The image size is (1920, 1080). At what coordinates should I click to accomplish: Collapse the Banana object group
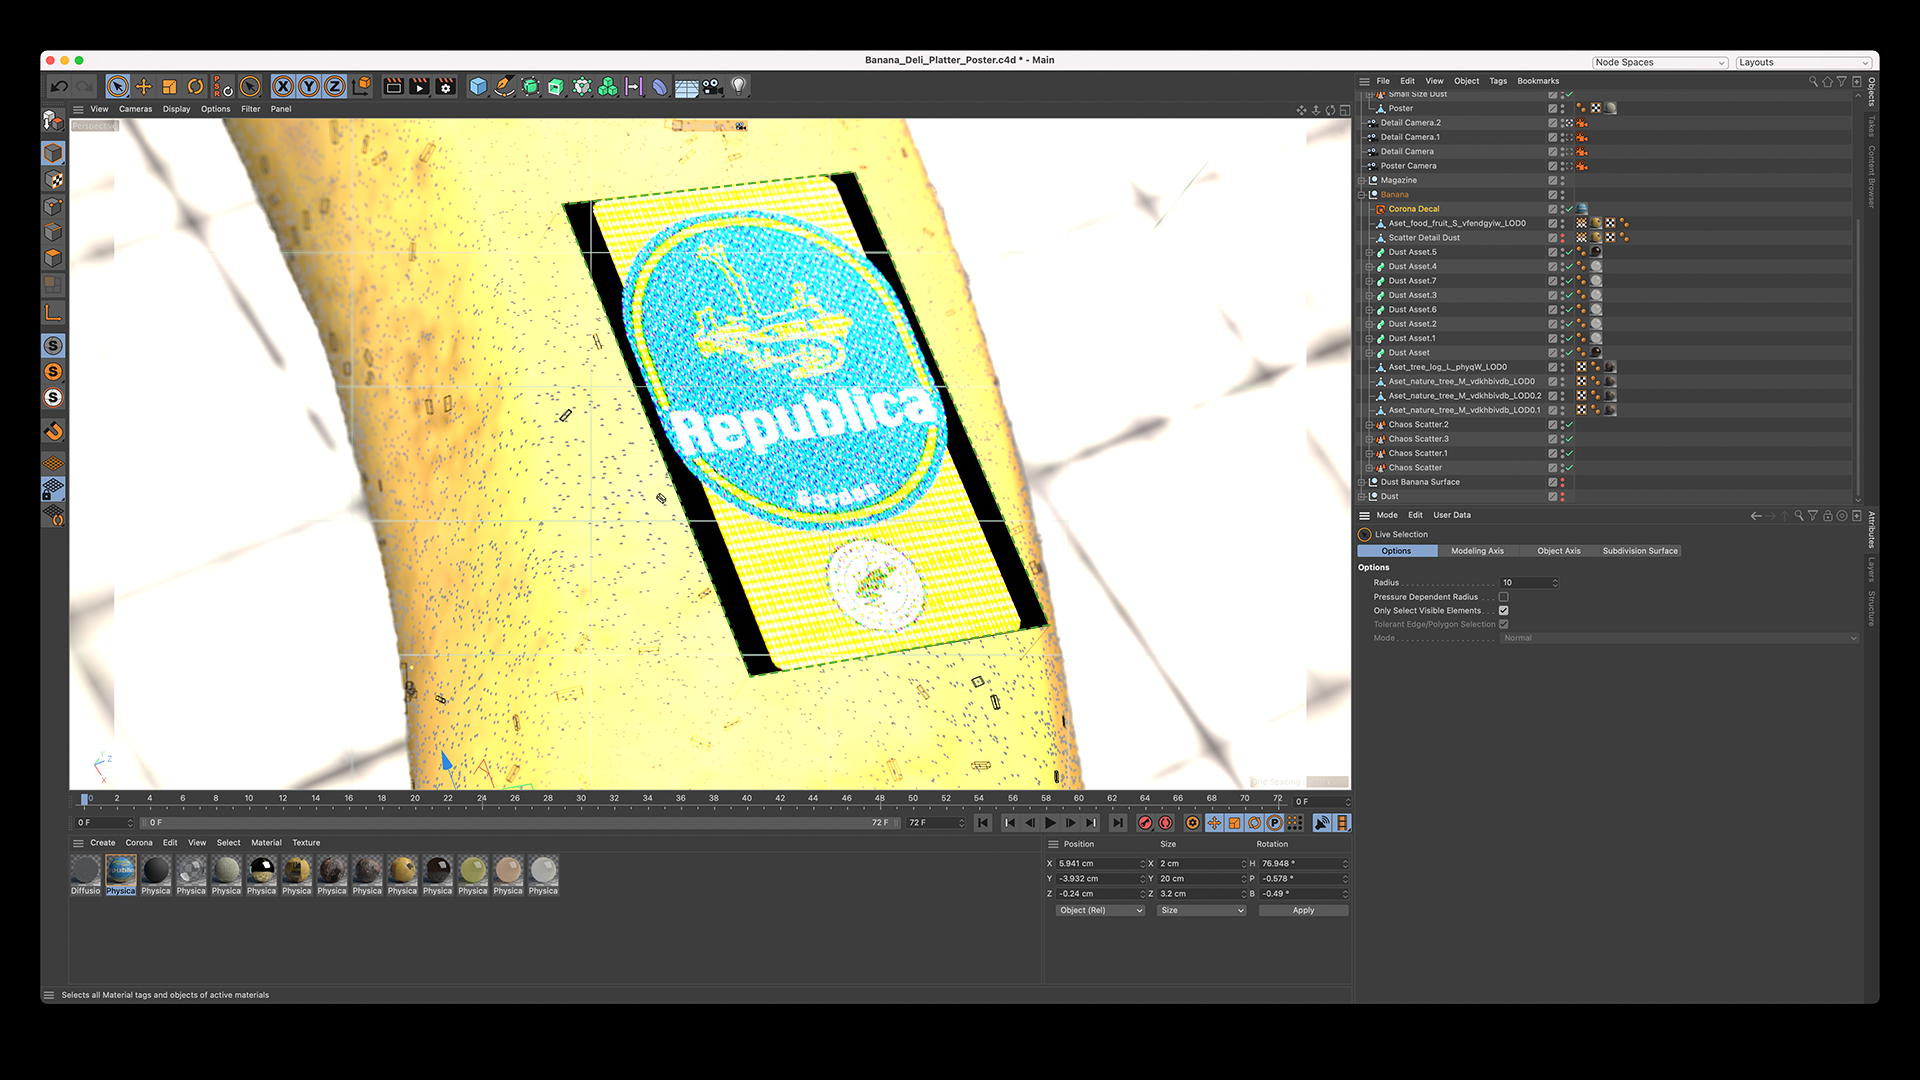(x=1362, y=195)
